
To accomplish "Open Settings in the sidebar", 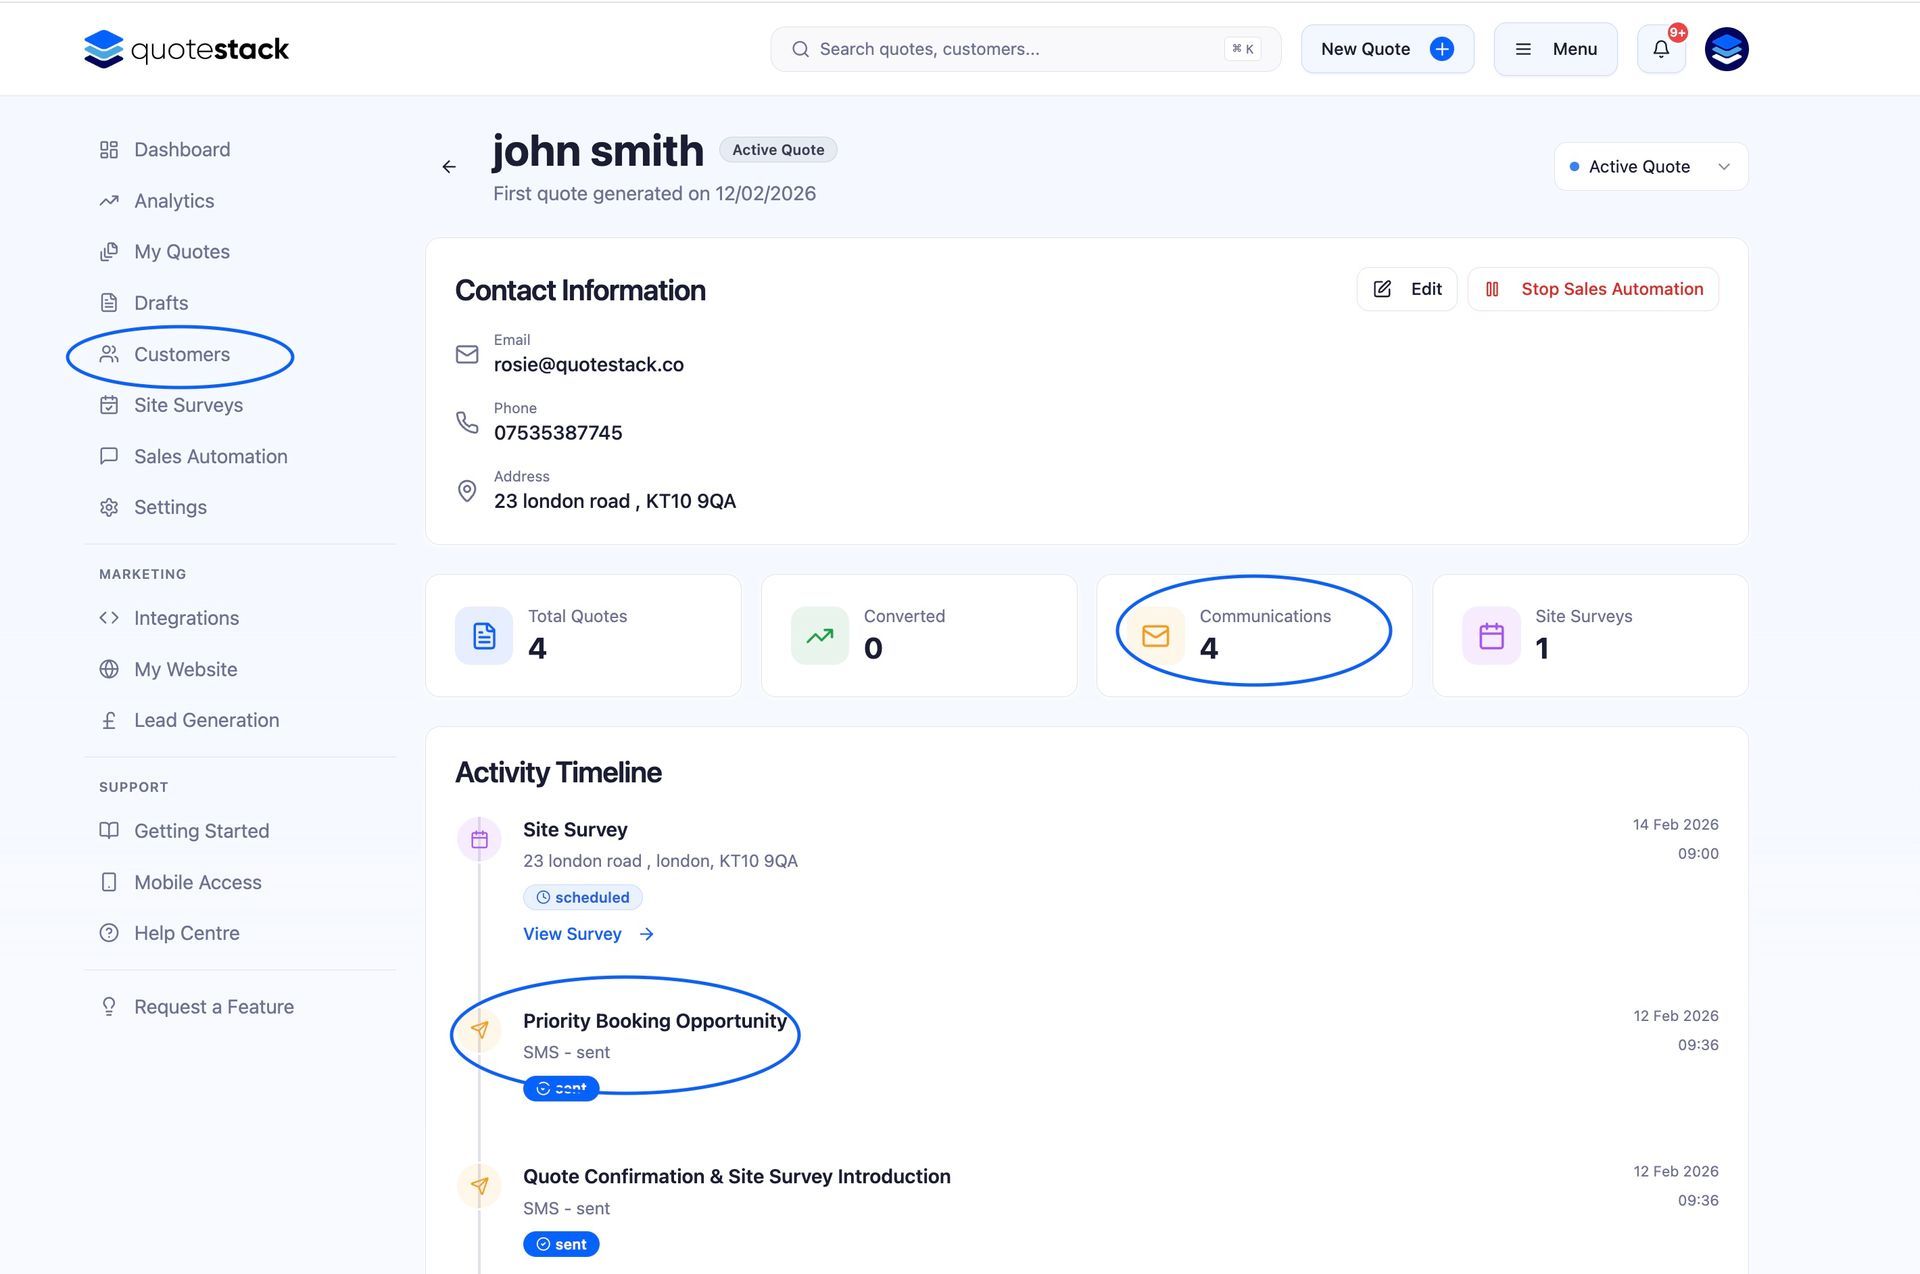I will pos(170,508).
